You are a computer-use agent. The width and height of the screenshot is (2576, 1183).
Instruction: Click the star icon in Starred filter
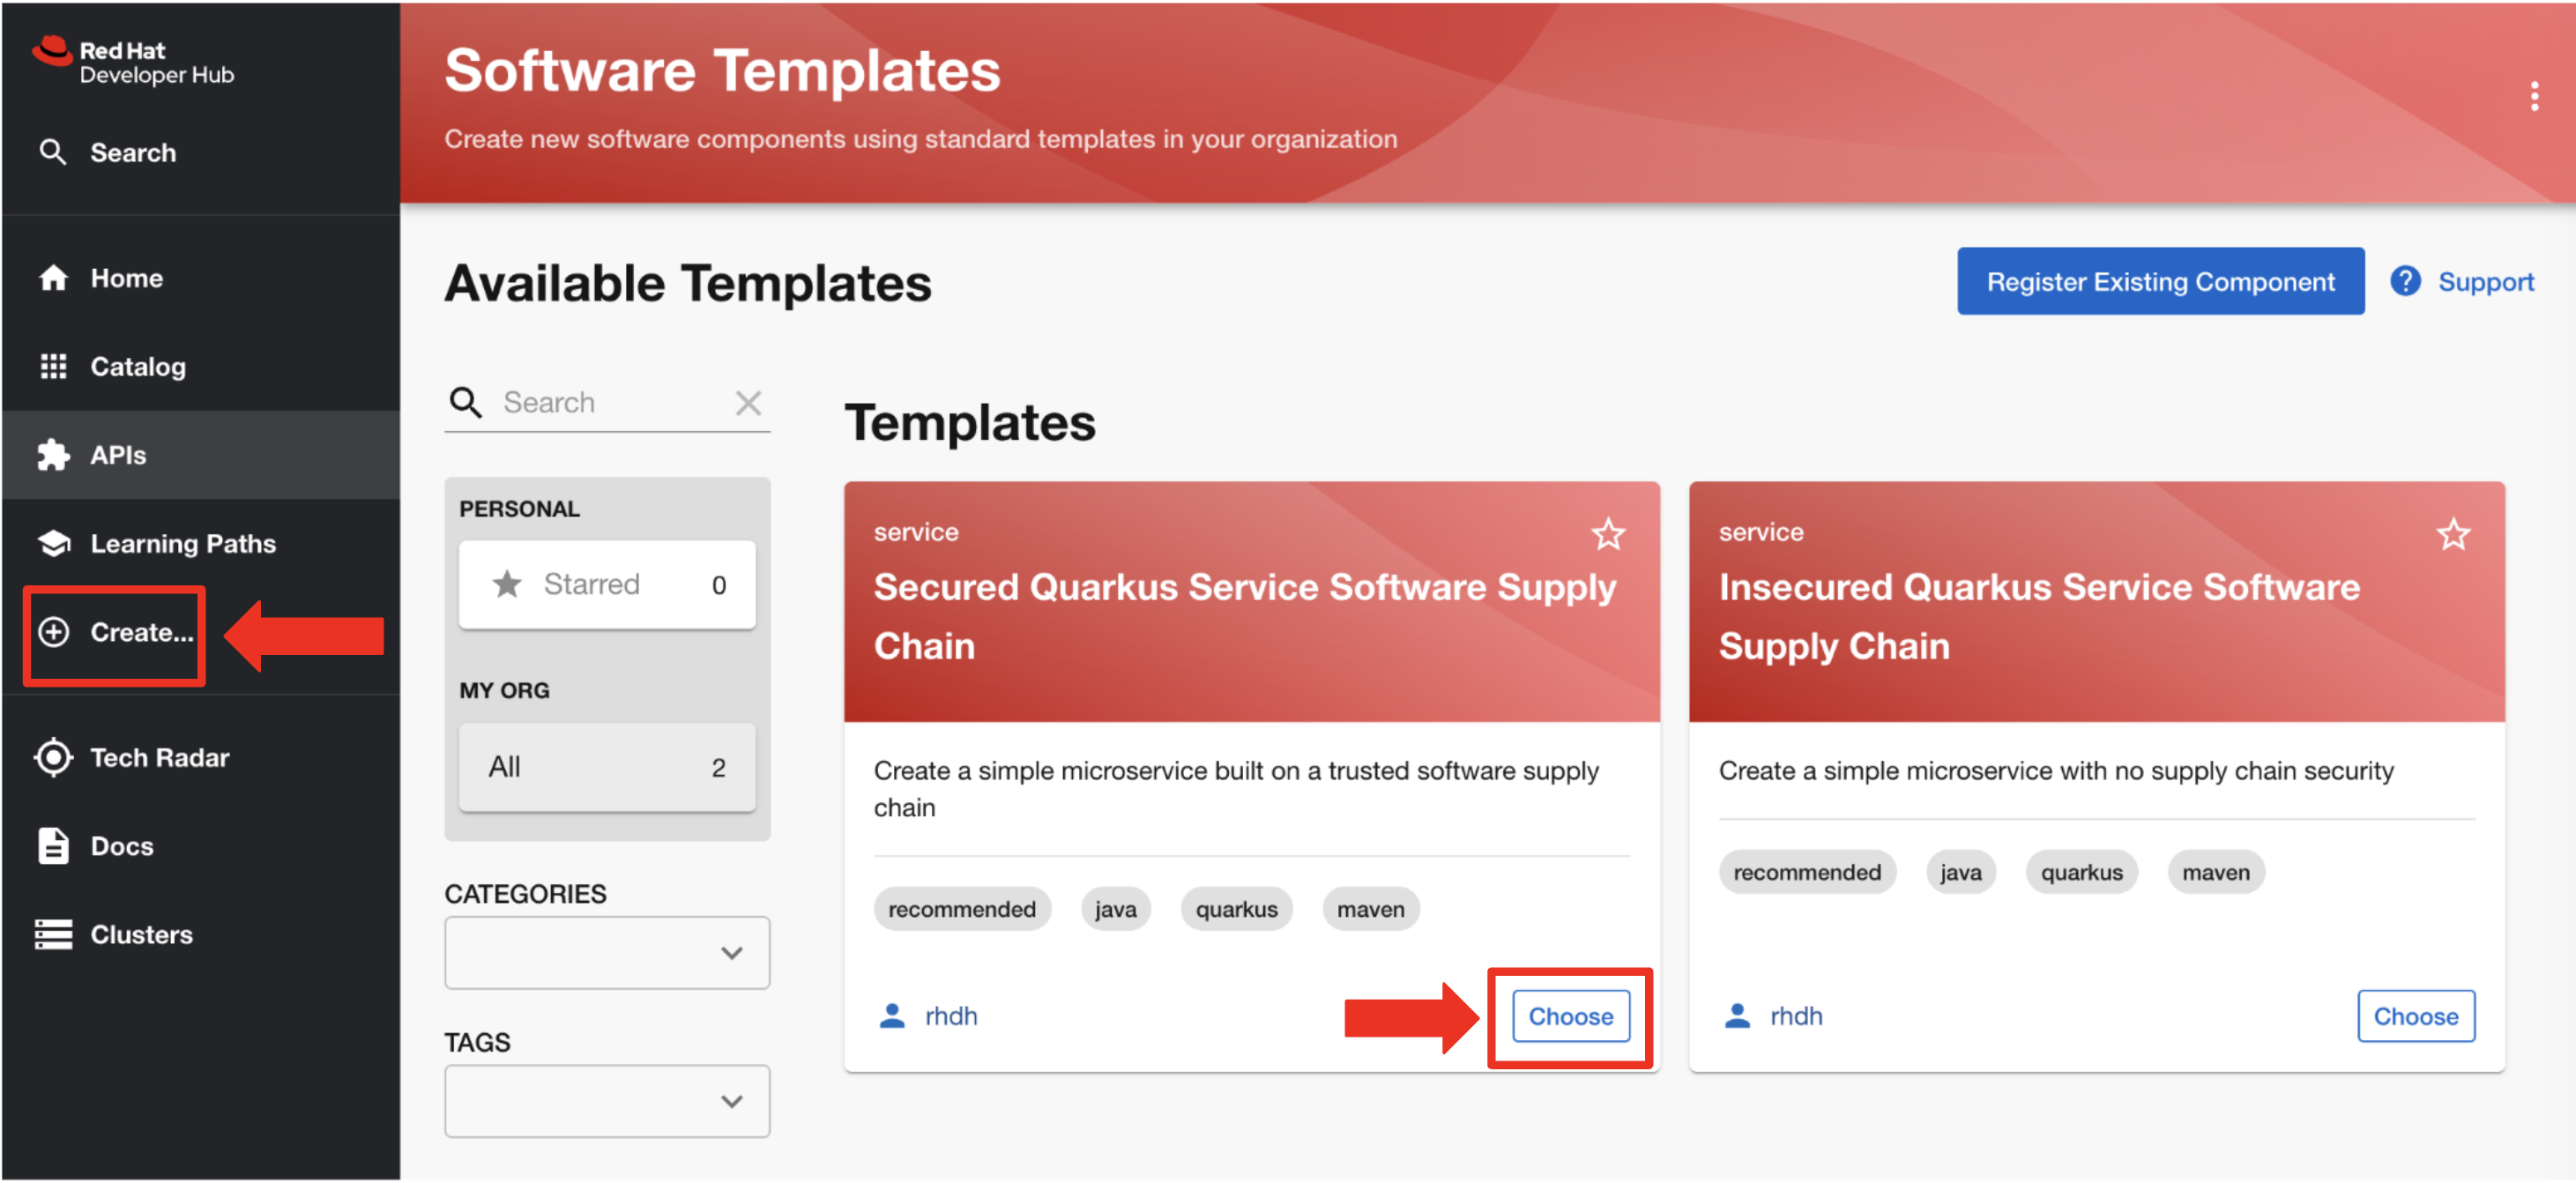pyautogui.click(x=507, y=584)
